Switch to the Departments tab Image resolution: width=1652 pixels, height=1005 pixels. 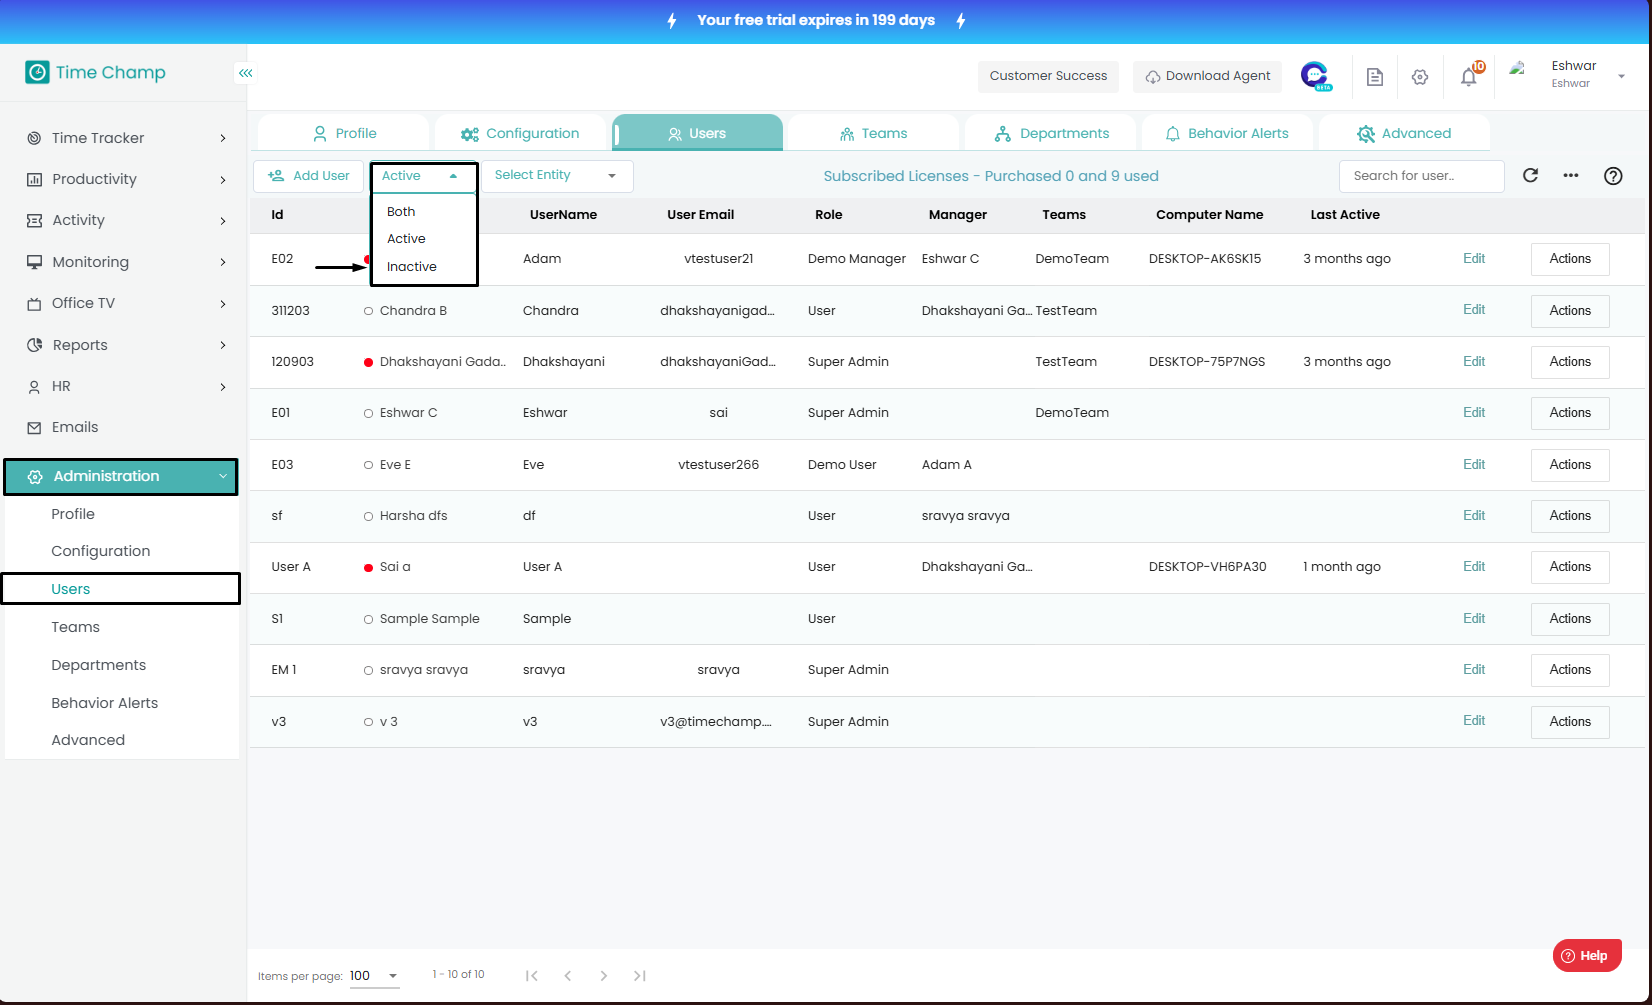pos(1051,133)
